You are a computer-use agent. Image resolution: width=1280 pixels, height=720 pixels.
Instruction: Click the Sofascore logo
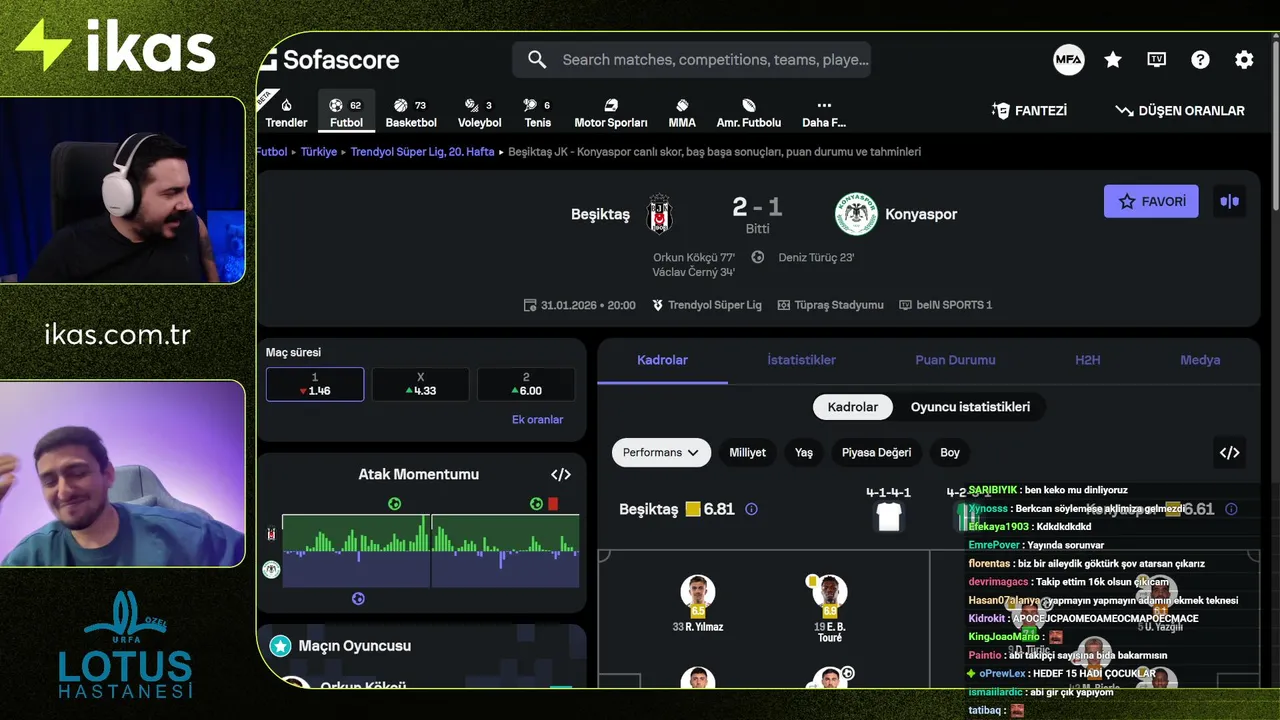pyautogui.click(x=330, y=60)
